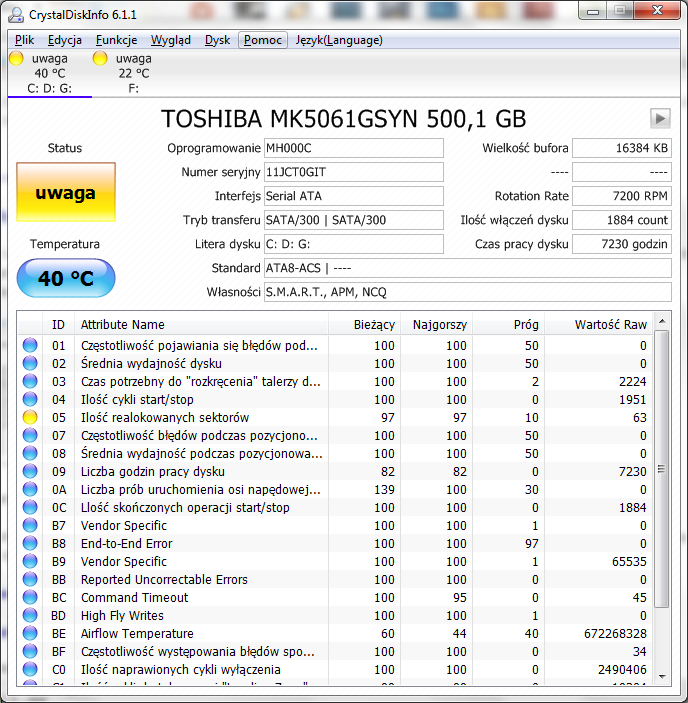This screenshot has height=703, width=688.
Task: Click the status circle for attribute 0A
Action: [x=30, y=489]
